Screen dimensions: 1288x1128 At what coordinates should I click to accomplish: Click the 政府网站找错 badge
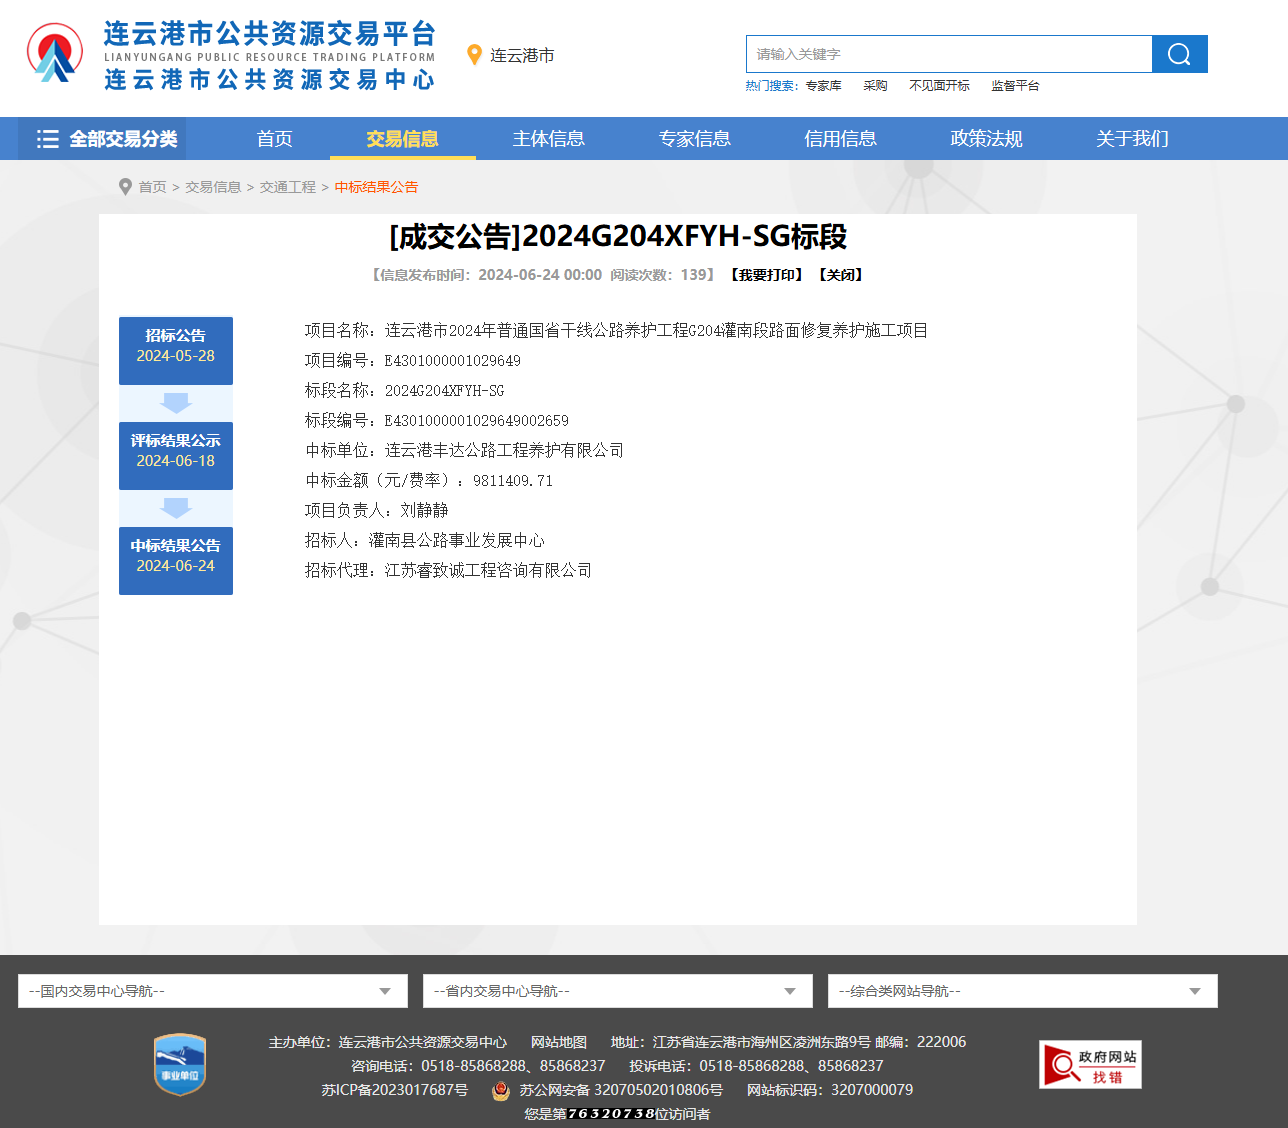1090,1065
